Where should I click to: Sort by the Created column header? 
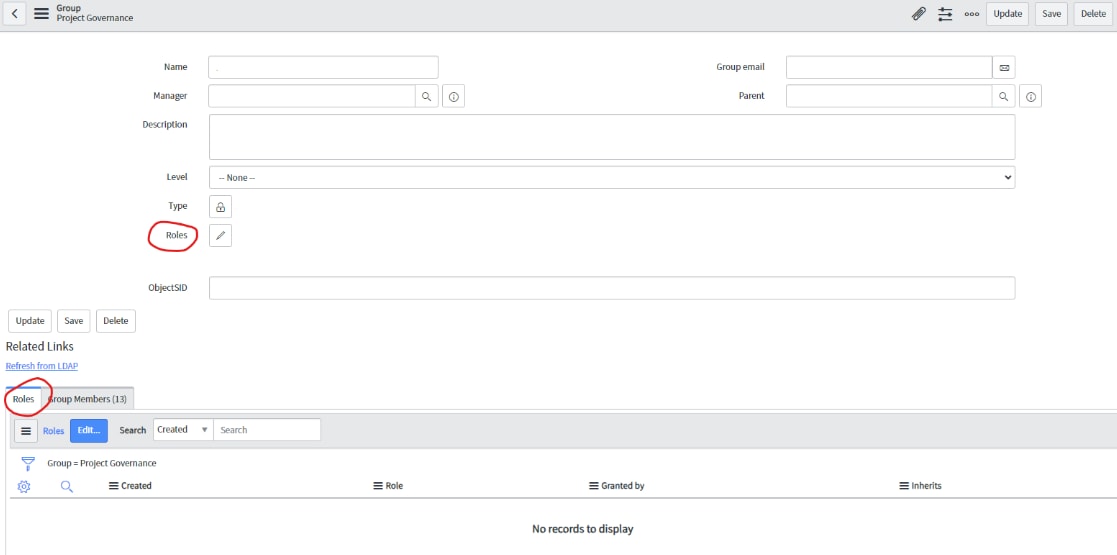[x=136, y=486]
